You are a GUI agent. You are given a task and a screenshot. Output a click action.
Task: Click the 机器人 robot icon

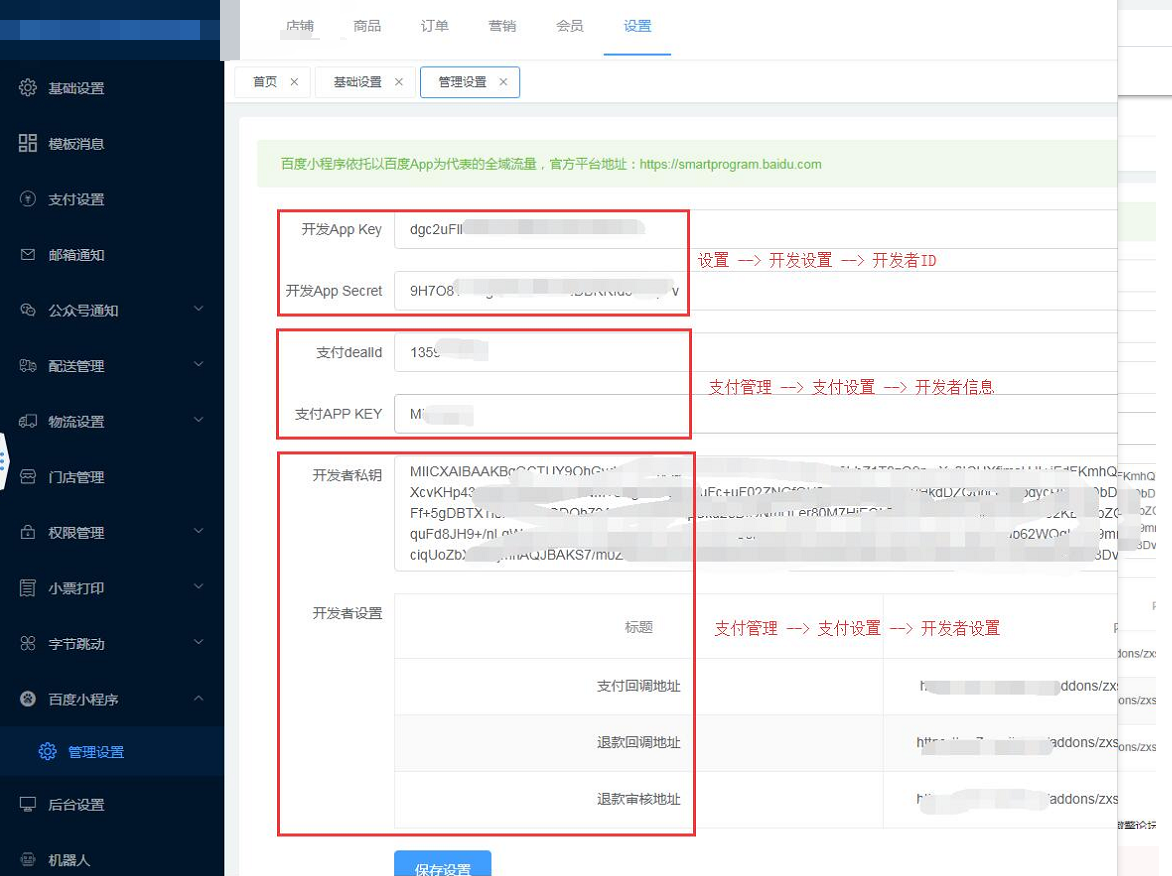tap(28, 860)
